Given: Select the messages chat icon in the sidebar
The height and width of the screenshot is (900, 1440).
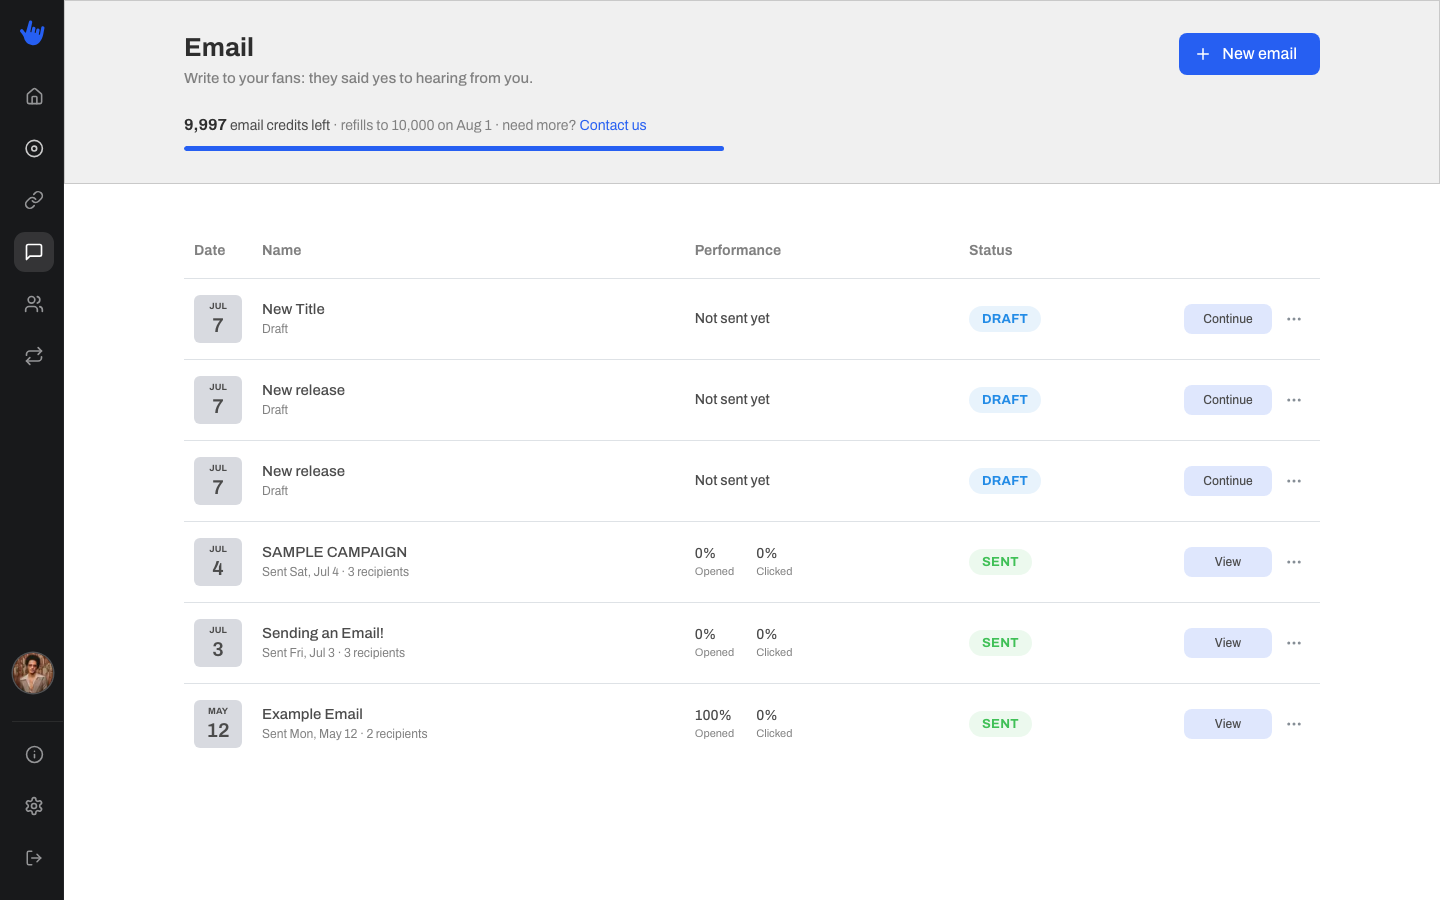Looking at the screenshot, I should 34,252.
